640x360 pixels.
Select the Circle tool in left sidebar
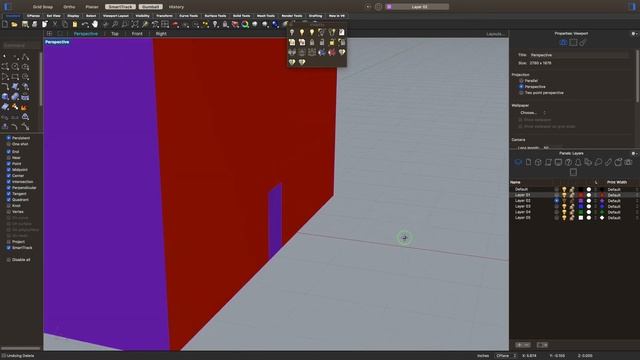(15, 67)
